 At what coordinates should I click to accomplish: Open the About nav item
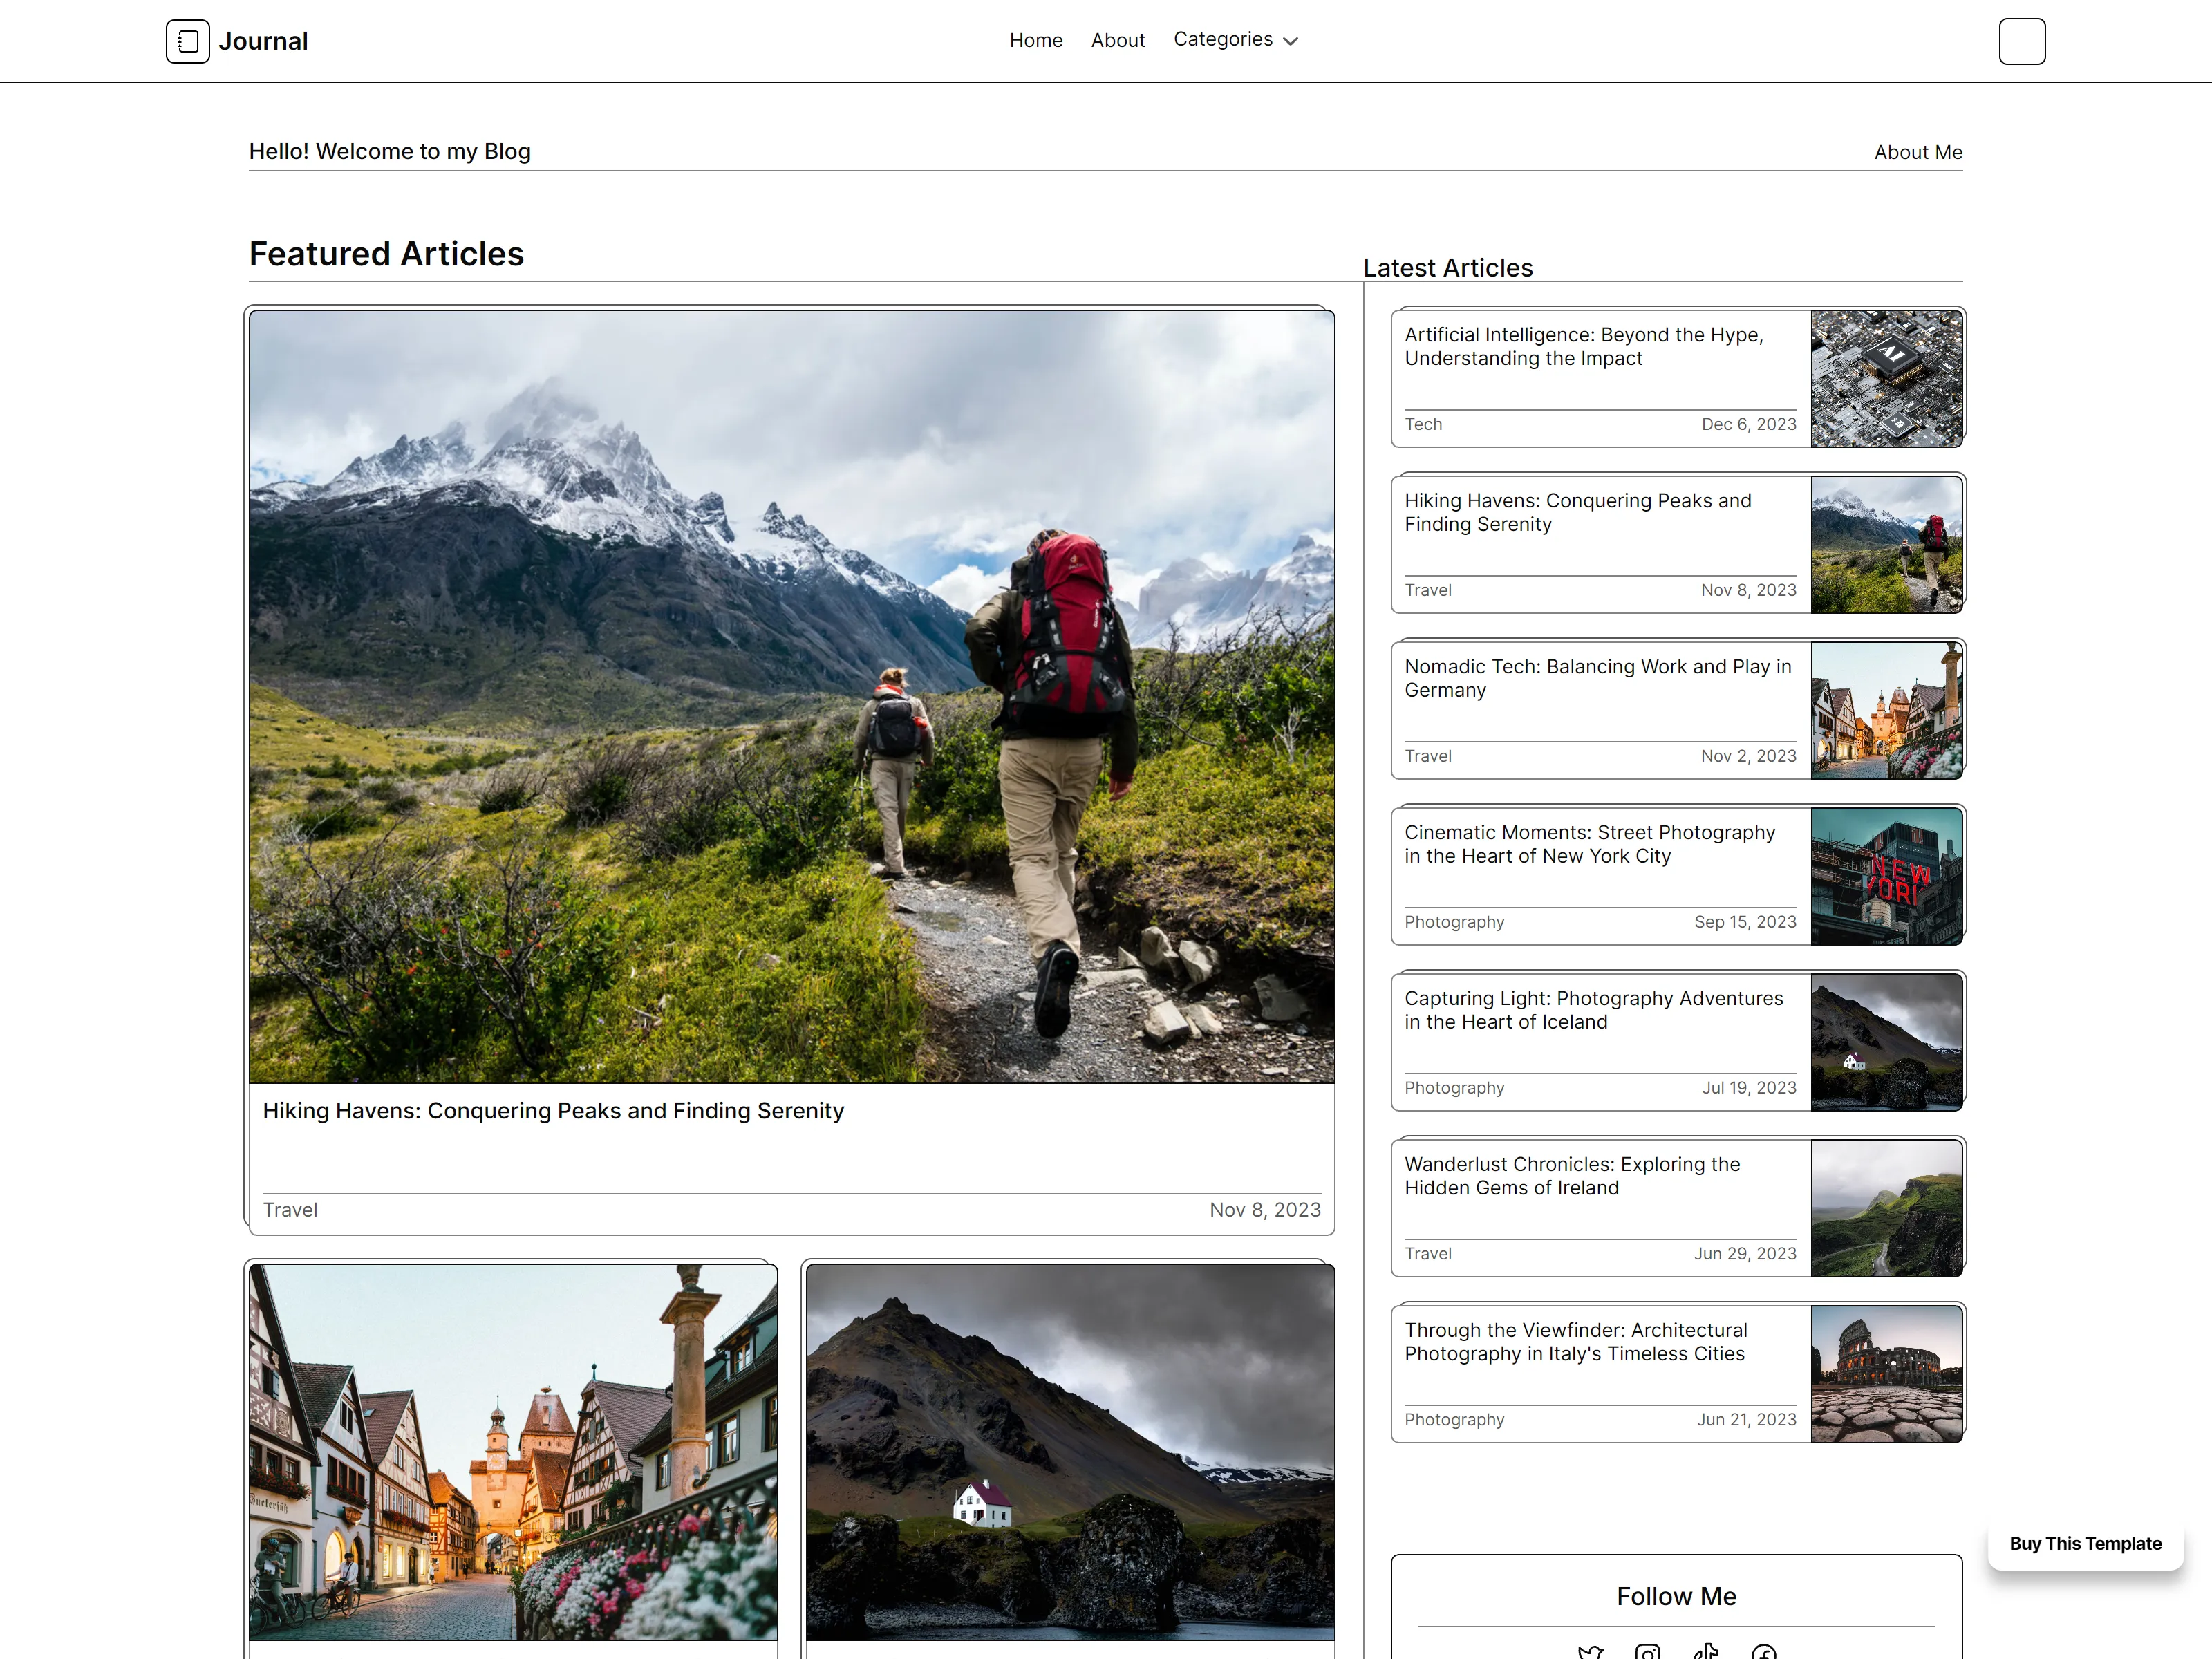[1118, 40]
